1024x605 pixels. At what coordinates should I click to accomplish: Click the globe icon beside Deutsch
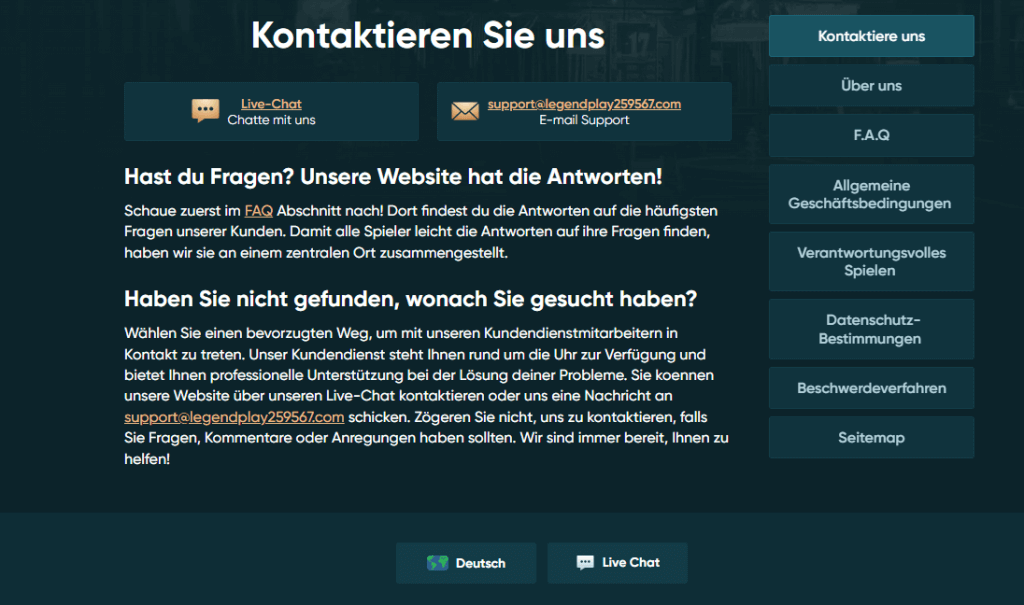pos(438,563)
